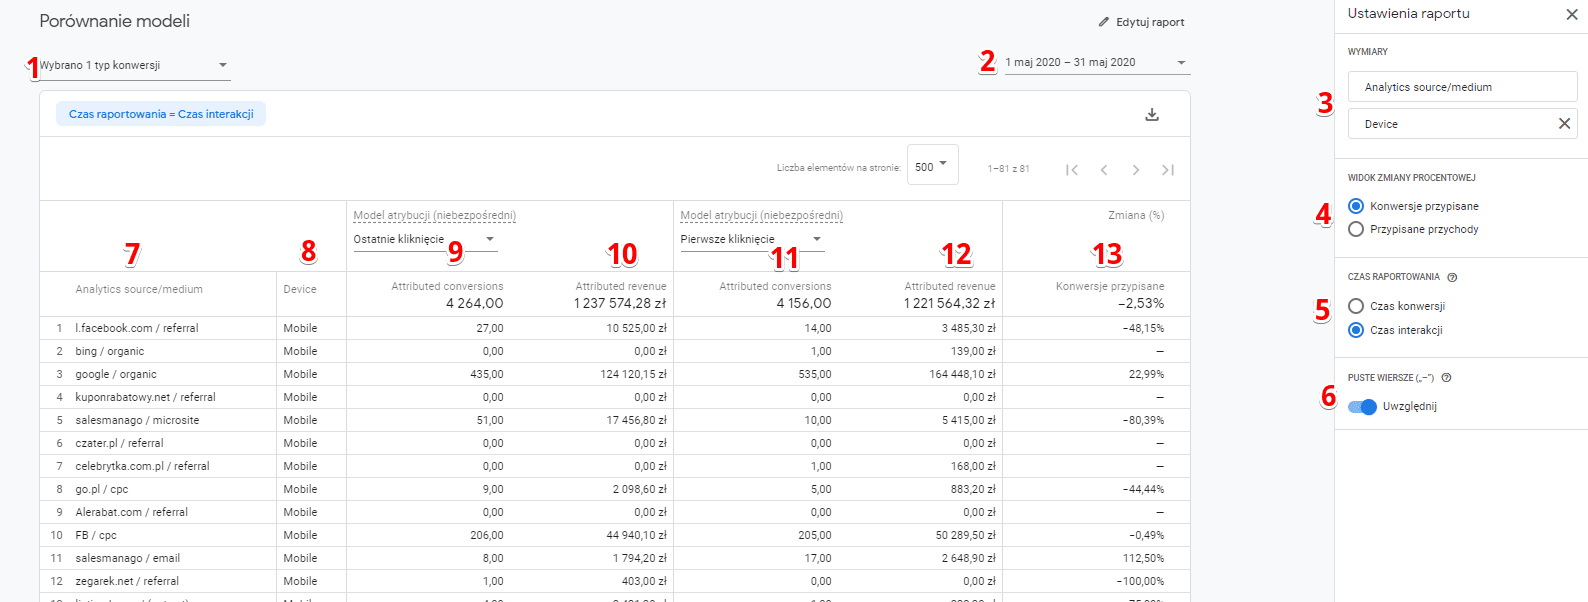Click the Edytuj raport pencil icon
Screen dimensions: 1588x602
1104,22
